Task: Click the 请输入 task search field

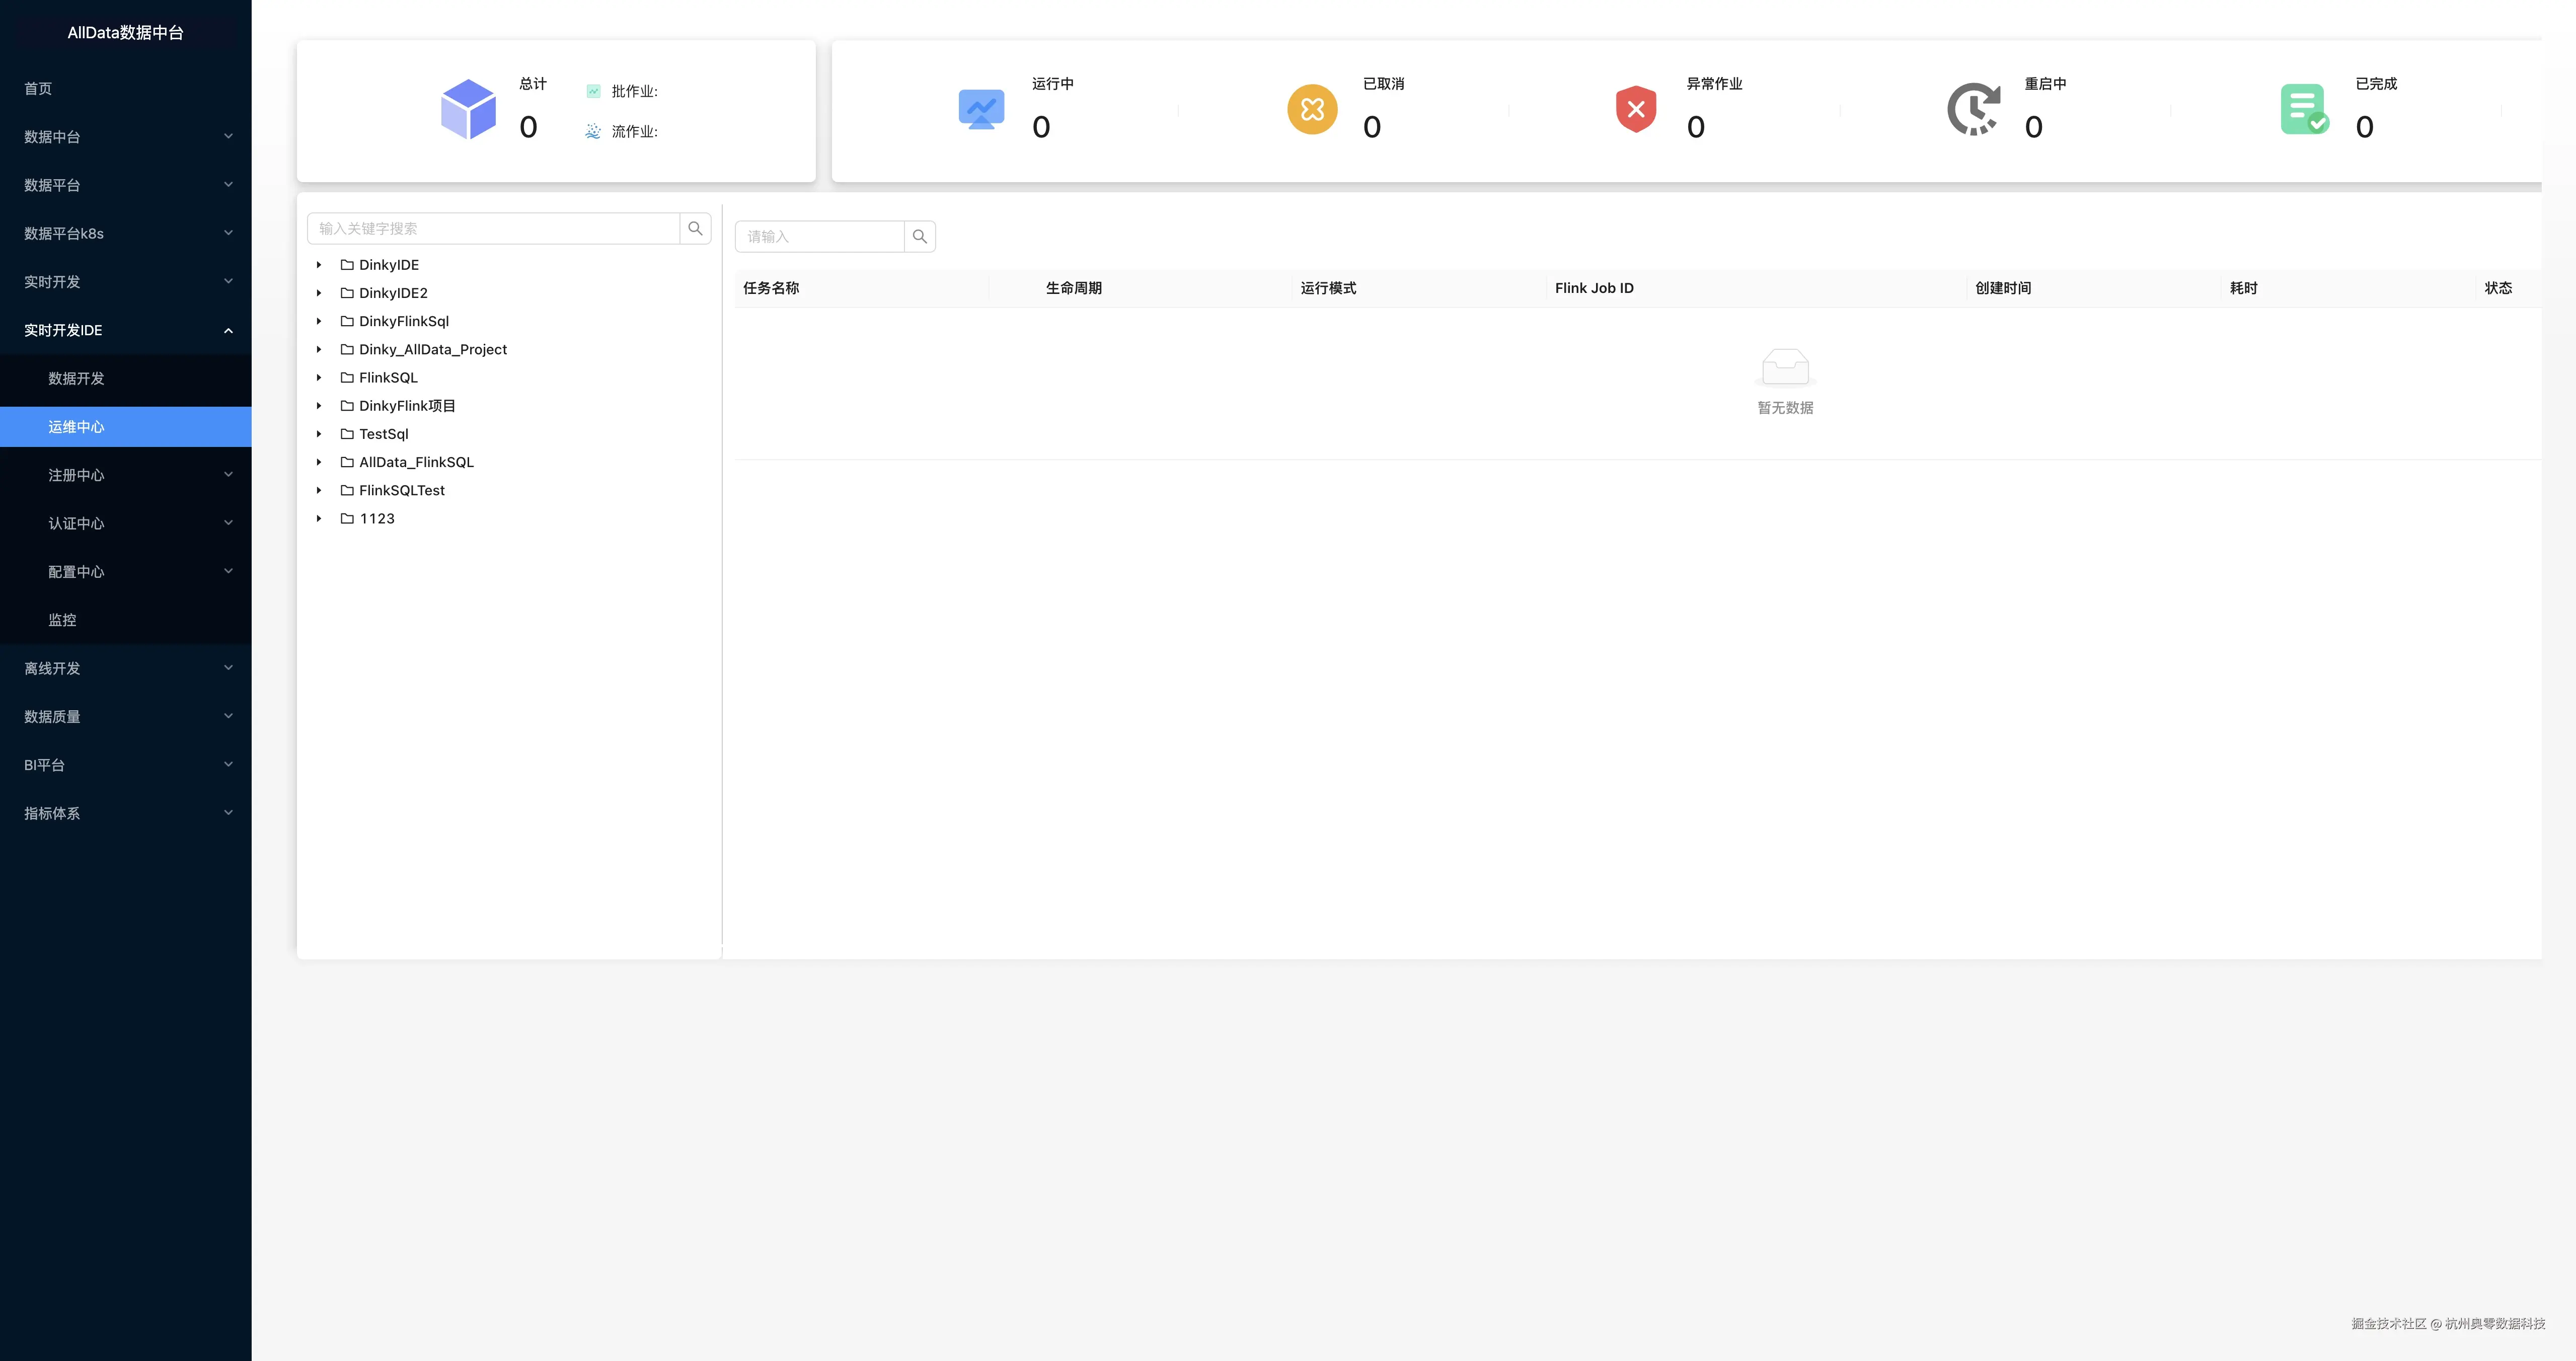Action: click(820, 236)
